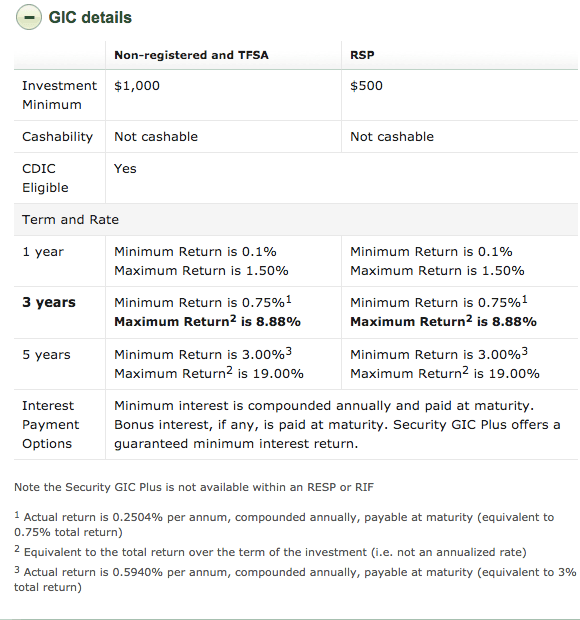The height and width of the screenshot is (620, 580).
Task: Click the $1,000 investment minimum value
Action: [x=137, y=86]
